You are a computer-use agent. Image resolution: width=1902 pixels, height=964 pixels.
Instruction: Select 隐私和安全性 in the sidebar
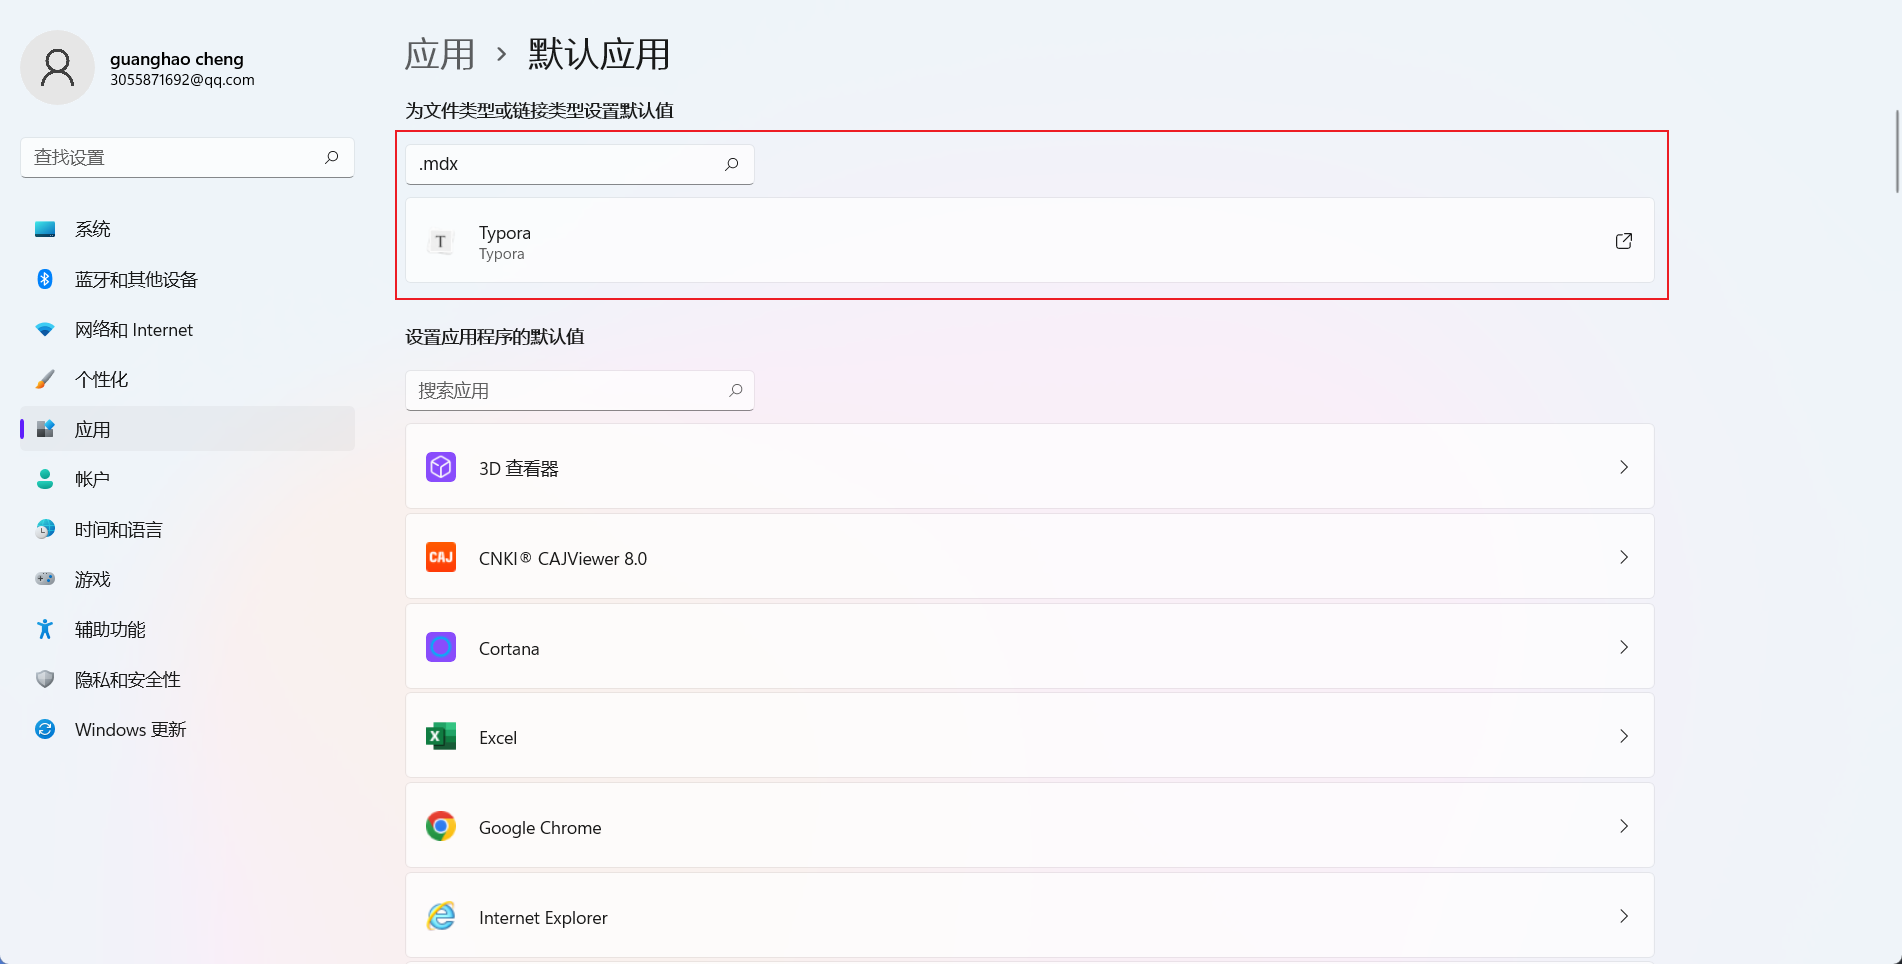[x=187, y=679]
